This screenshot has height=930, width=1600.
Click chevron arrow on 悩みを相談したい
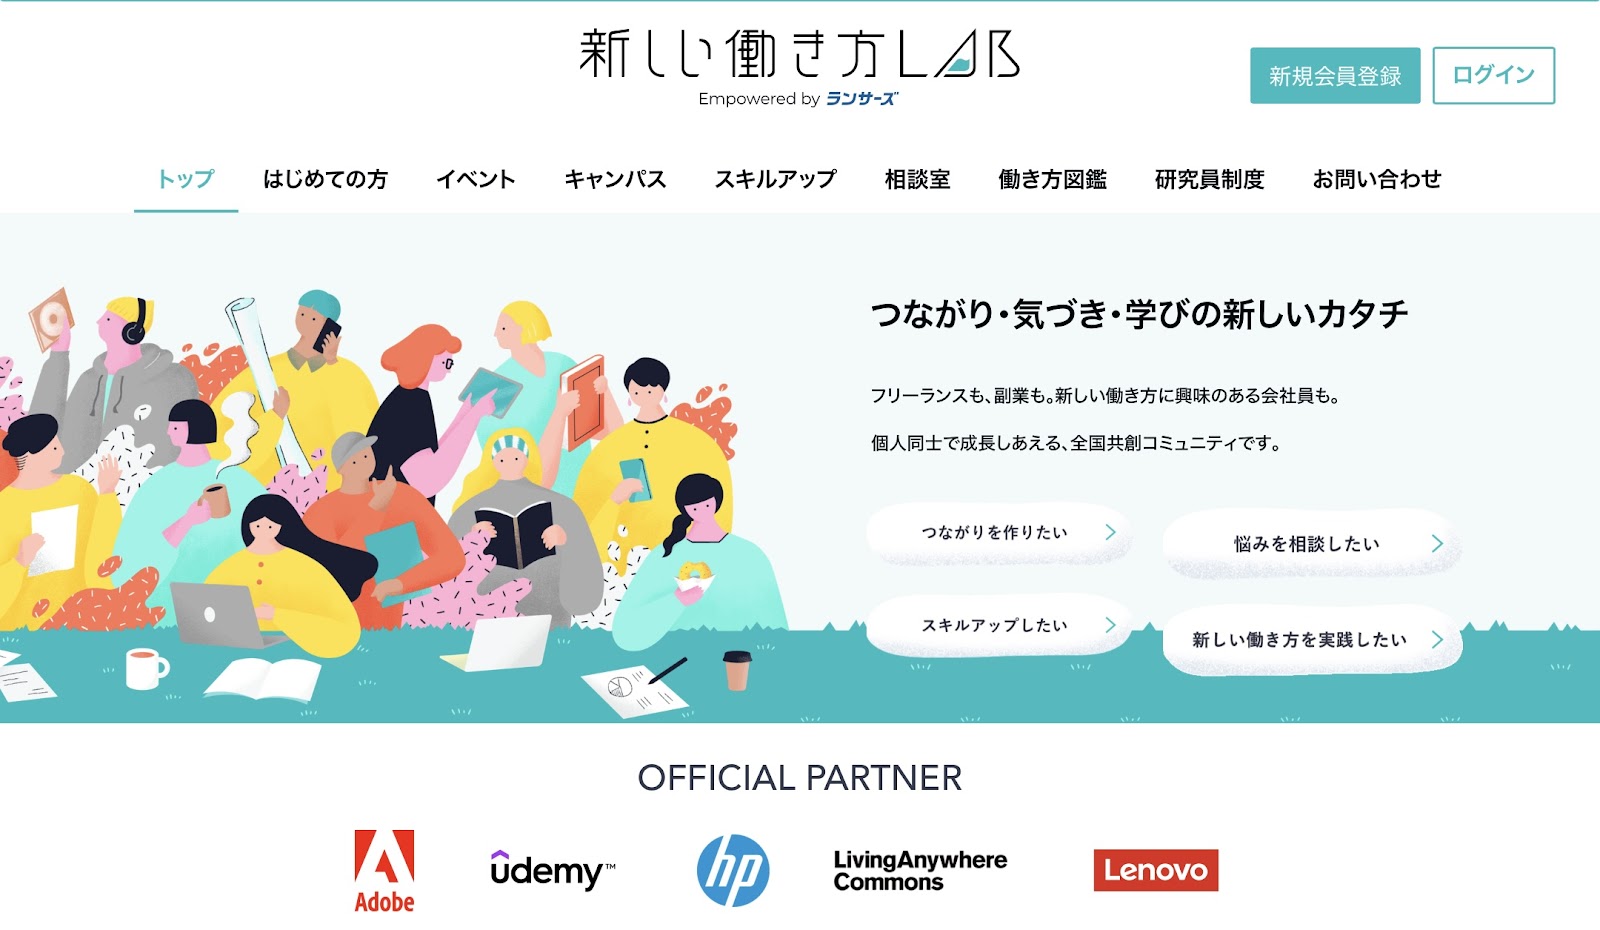(1437, 543)
